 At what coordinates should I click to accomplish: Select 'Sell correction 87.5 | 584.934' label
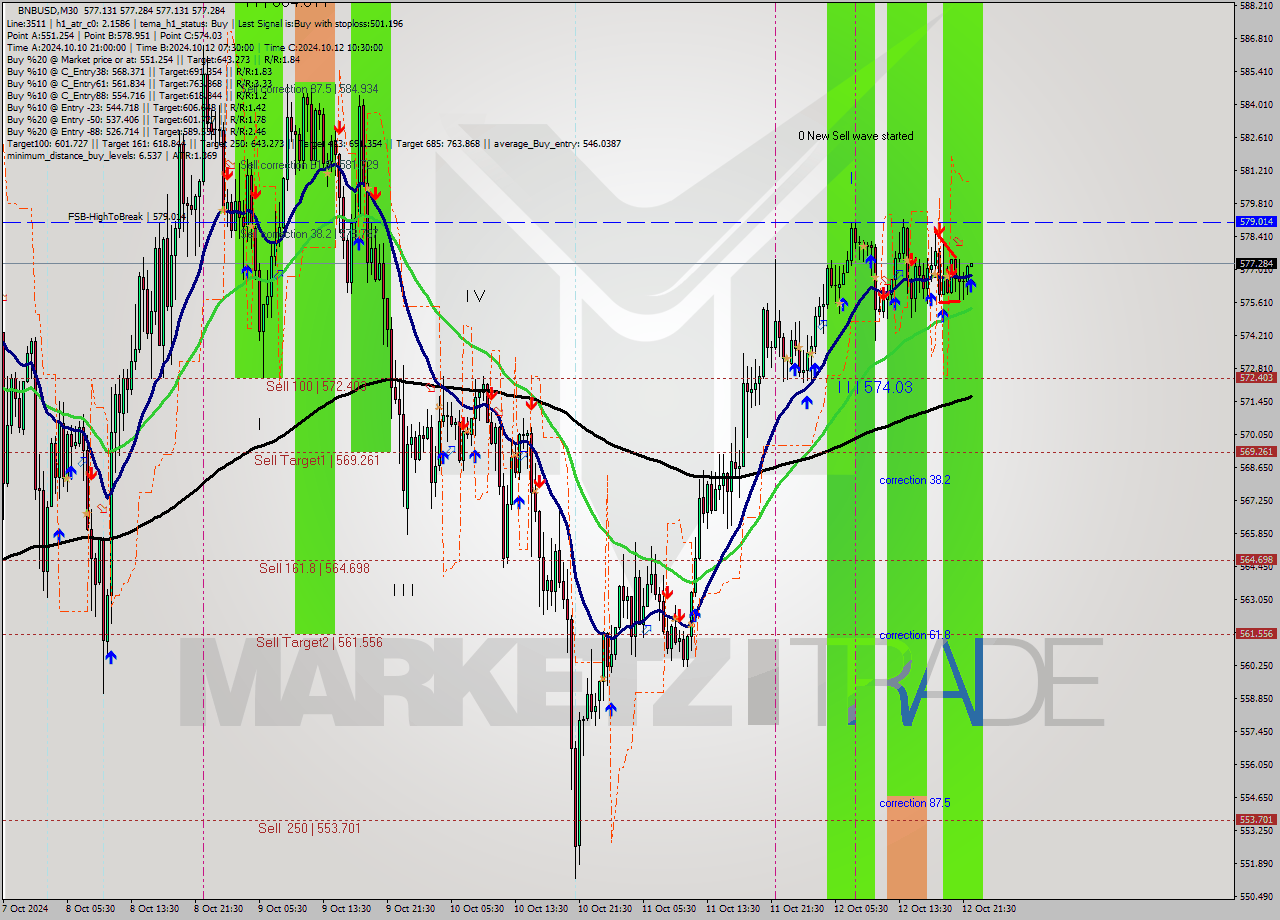coord(309,89)
